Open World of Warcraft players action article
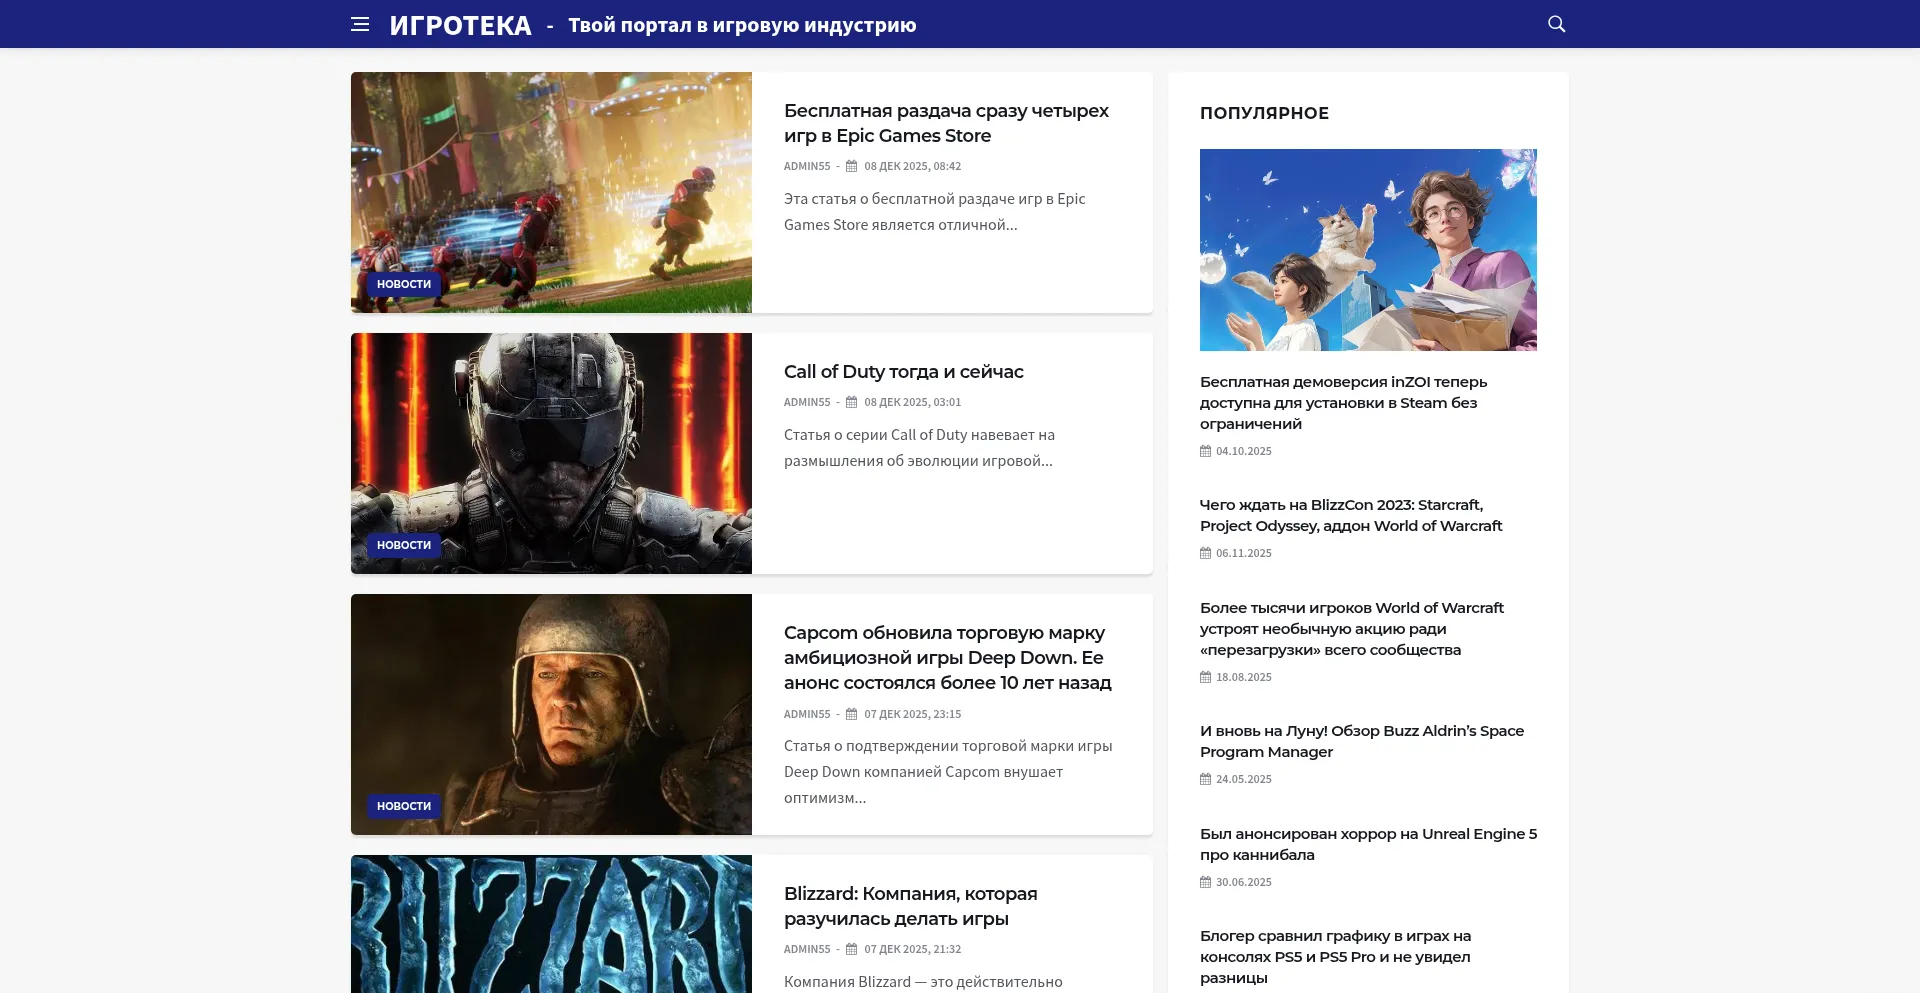 [x=1352, y=629]
